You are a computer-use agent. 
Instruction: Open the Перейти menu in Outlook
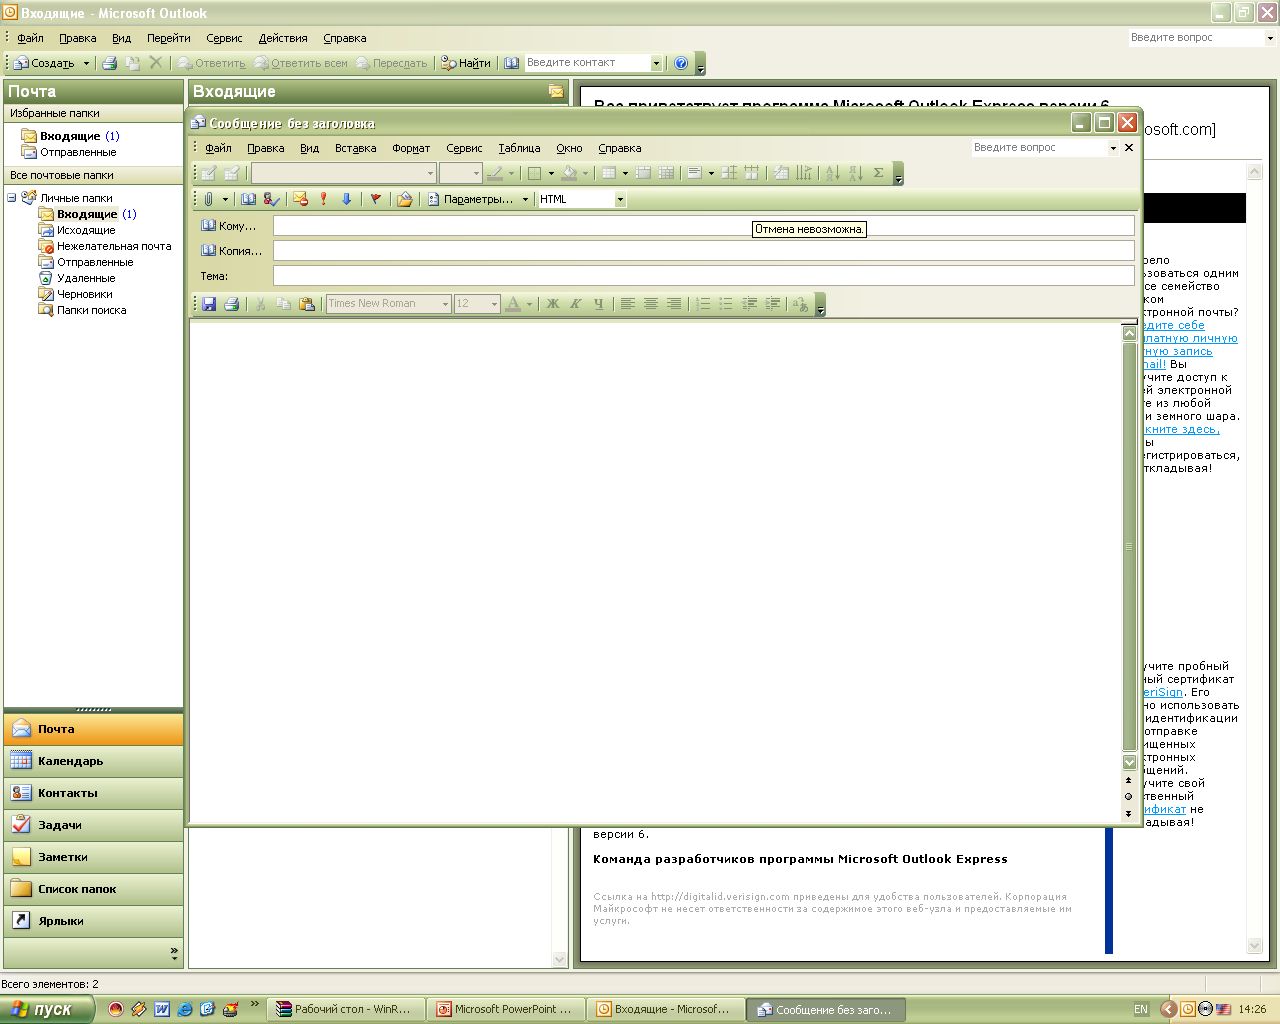pyautogui.click(x=168, y=38)
